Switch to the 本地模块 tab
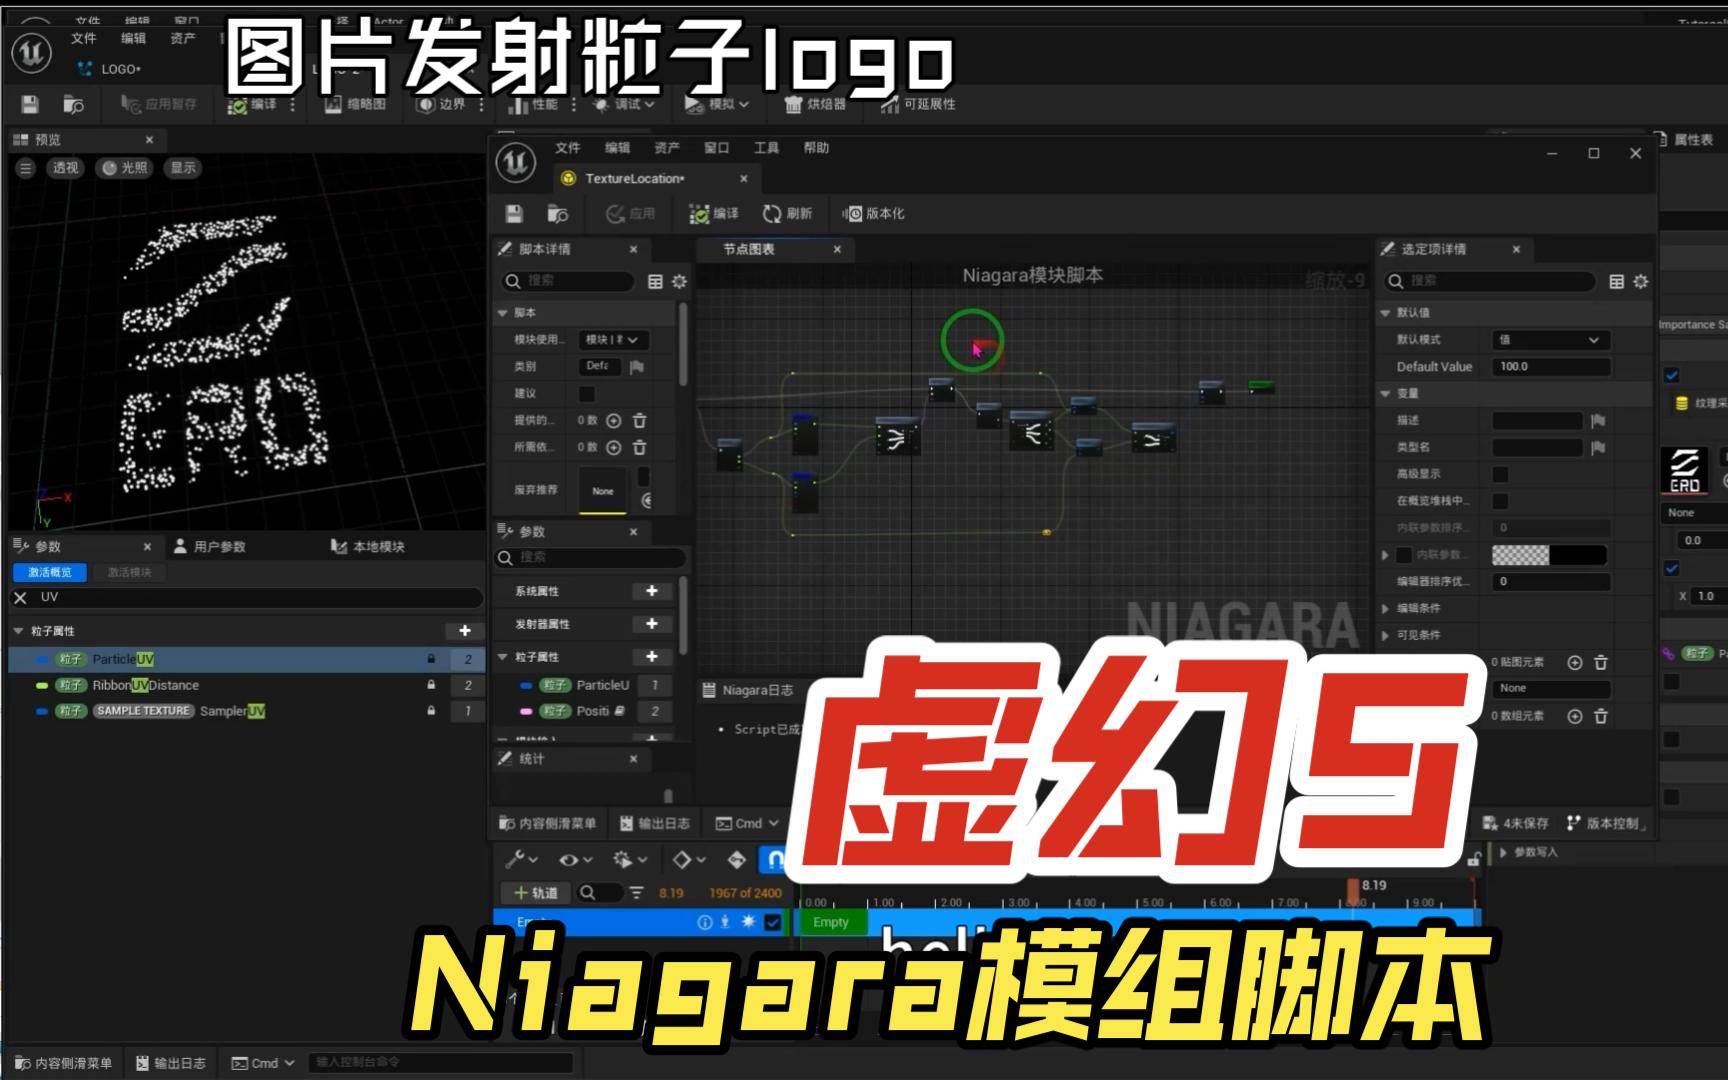Screen dimensions: 1728x1080 pos(368,546)
